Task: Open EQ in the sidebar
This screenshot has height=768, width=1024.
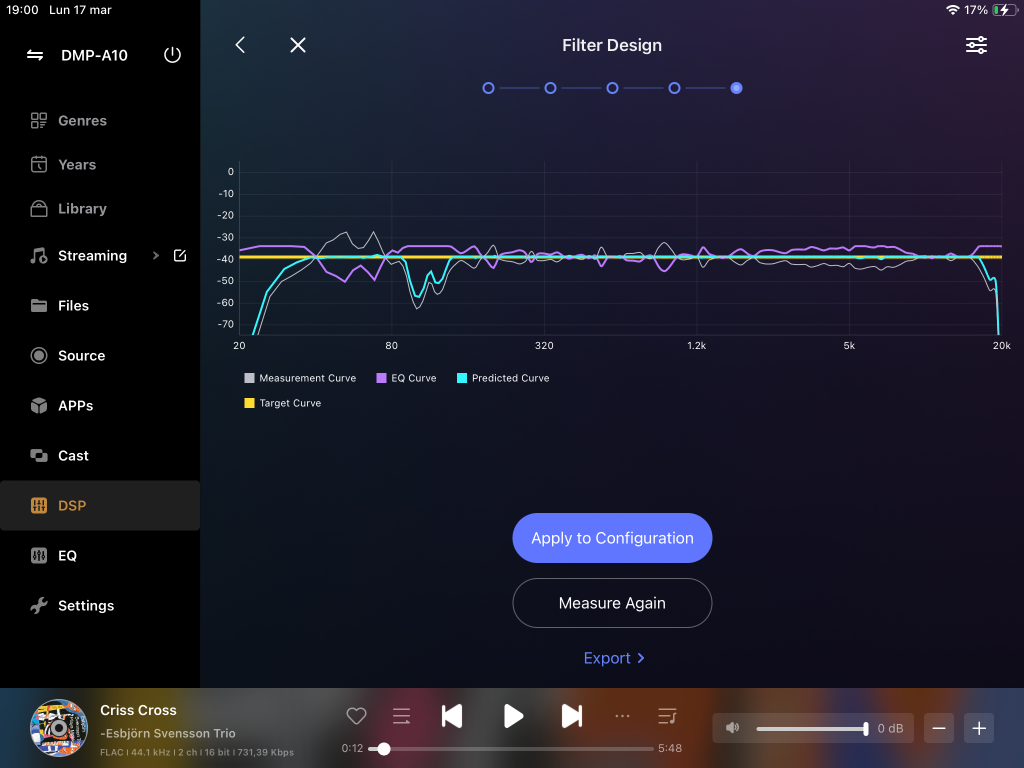Action: point(100,556)
